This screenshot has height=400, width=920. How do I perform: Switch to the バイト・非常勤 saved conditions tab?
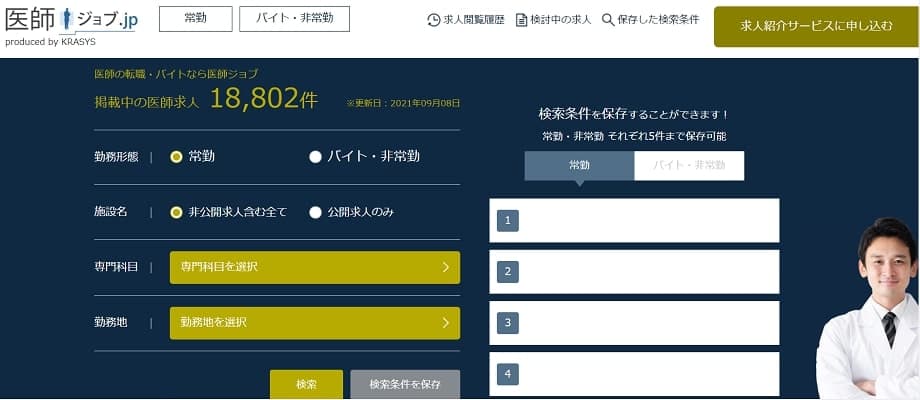pyautogui.click(x=689, y=166)
